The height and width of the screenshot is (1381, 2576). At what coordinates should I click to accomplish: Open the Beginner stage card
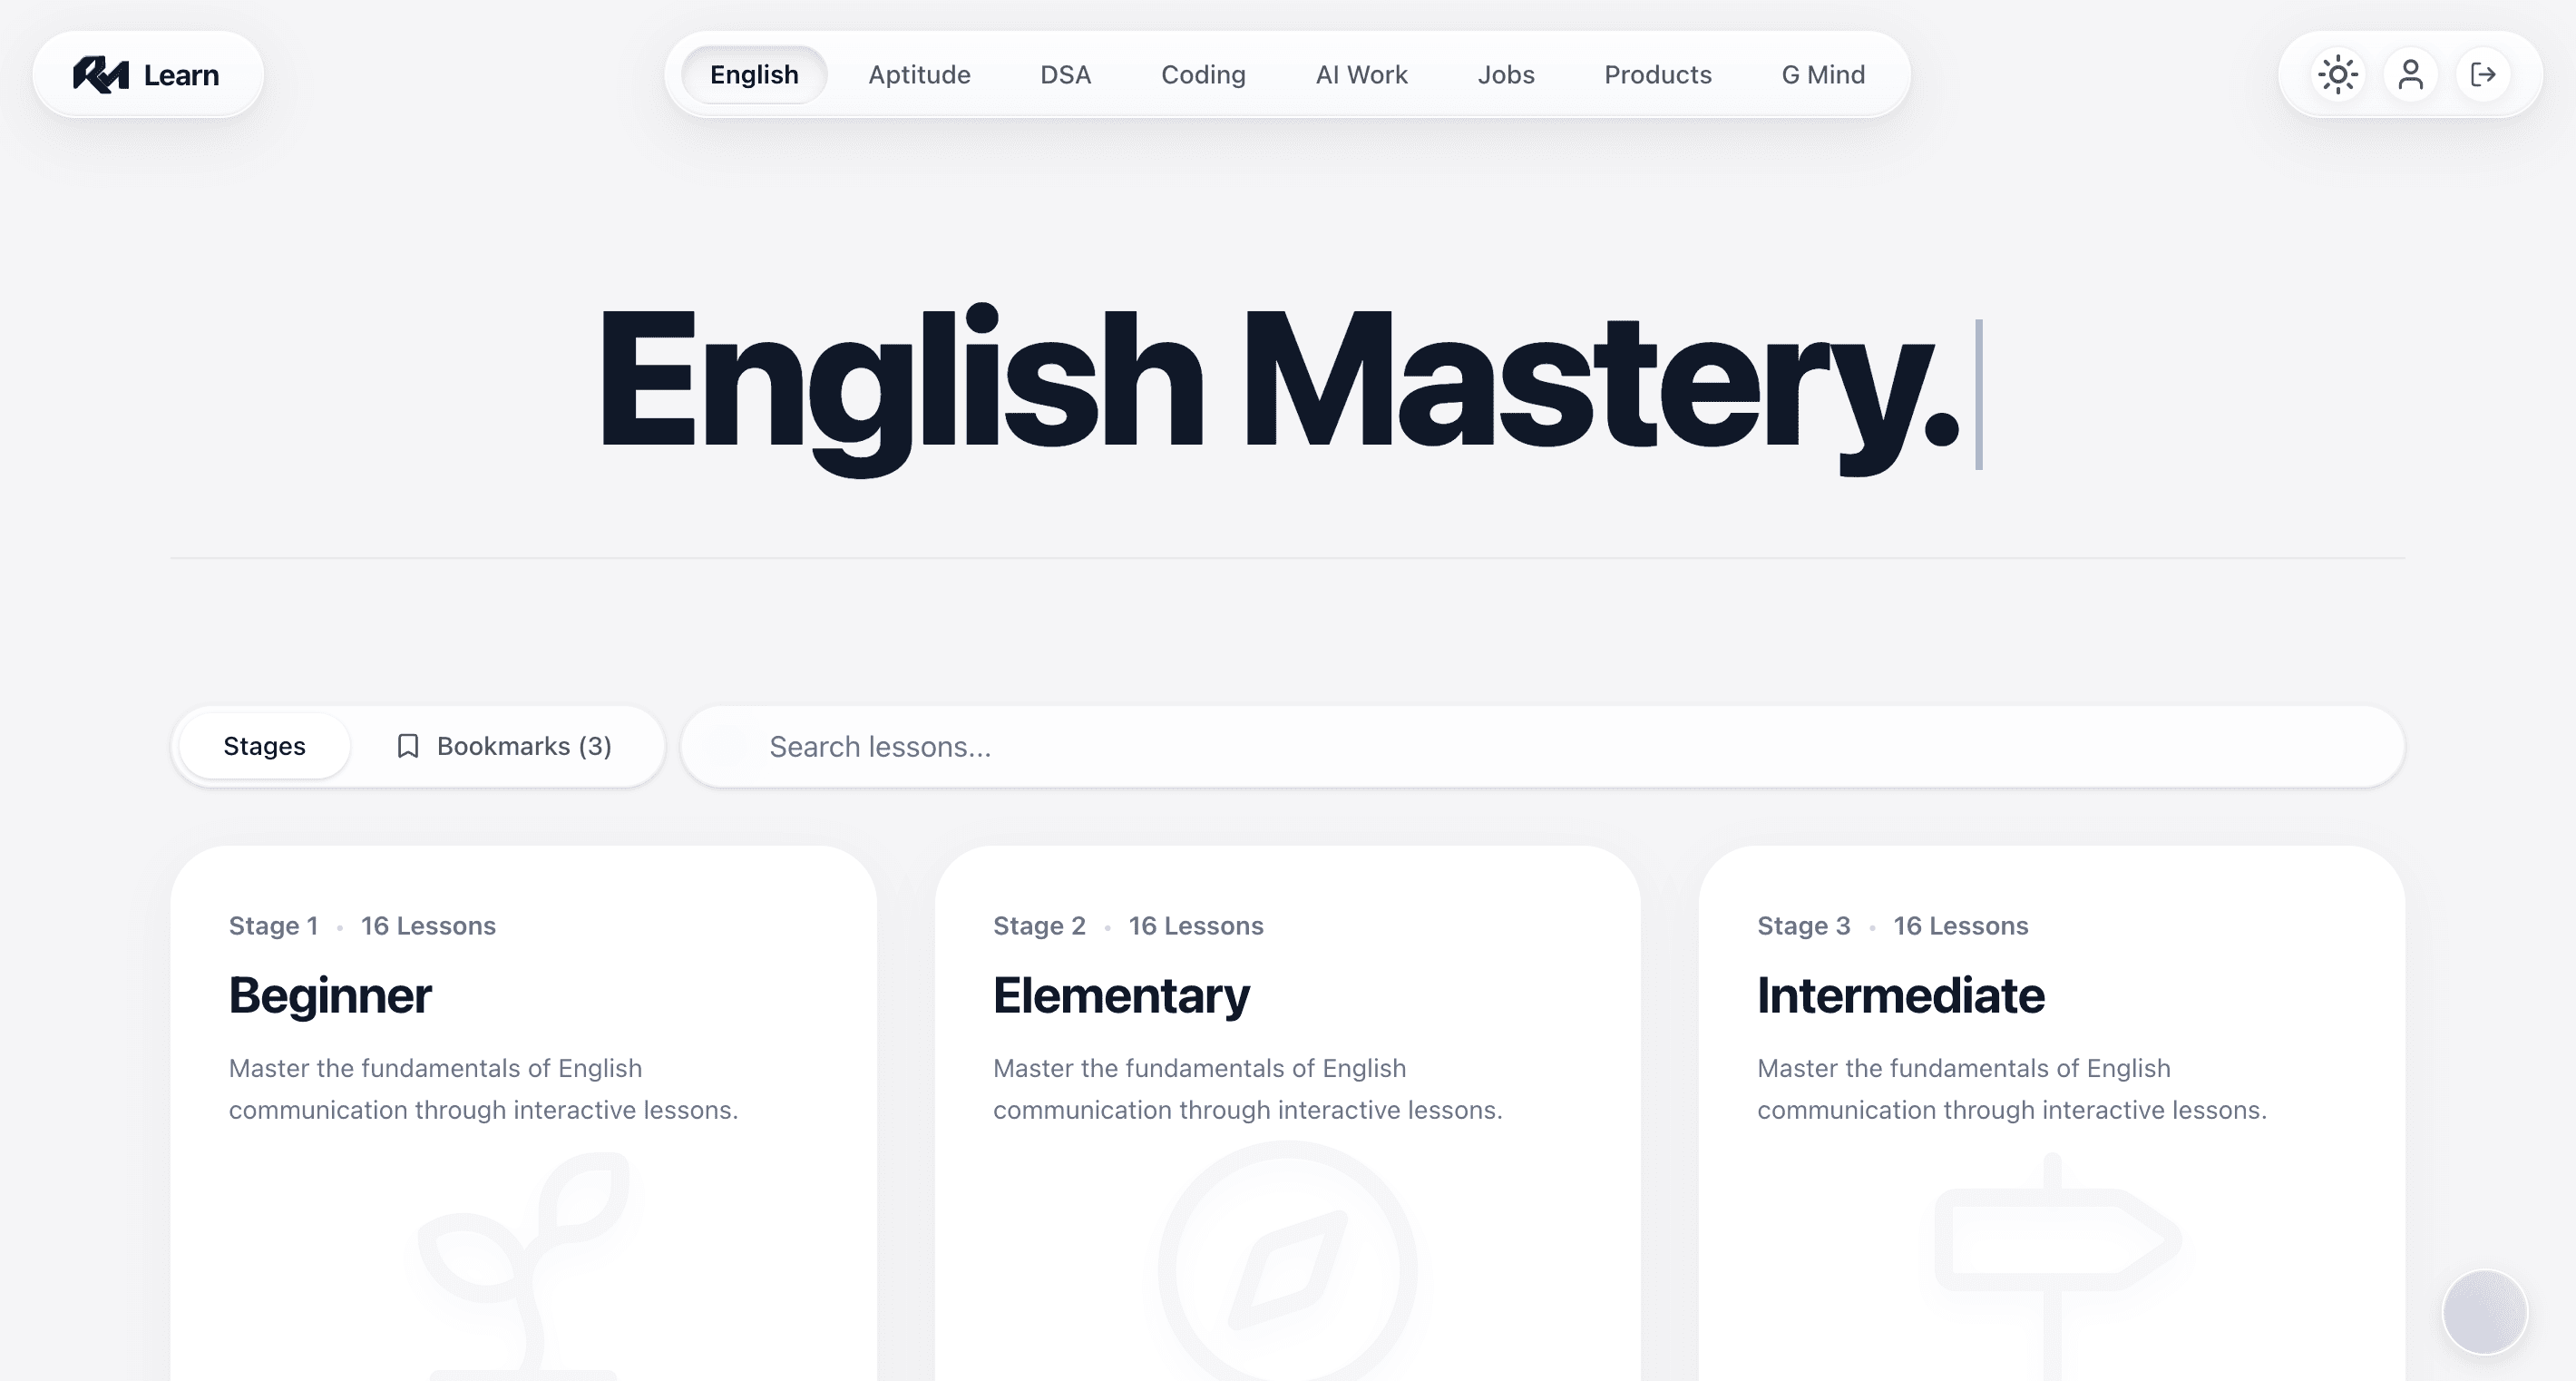pos(524,1113)
